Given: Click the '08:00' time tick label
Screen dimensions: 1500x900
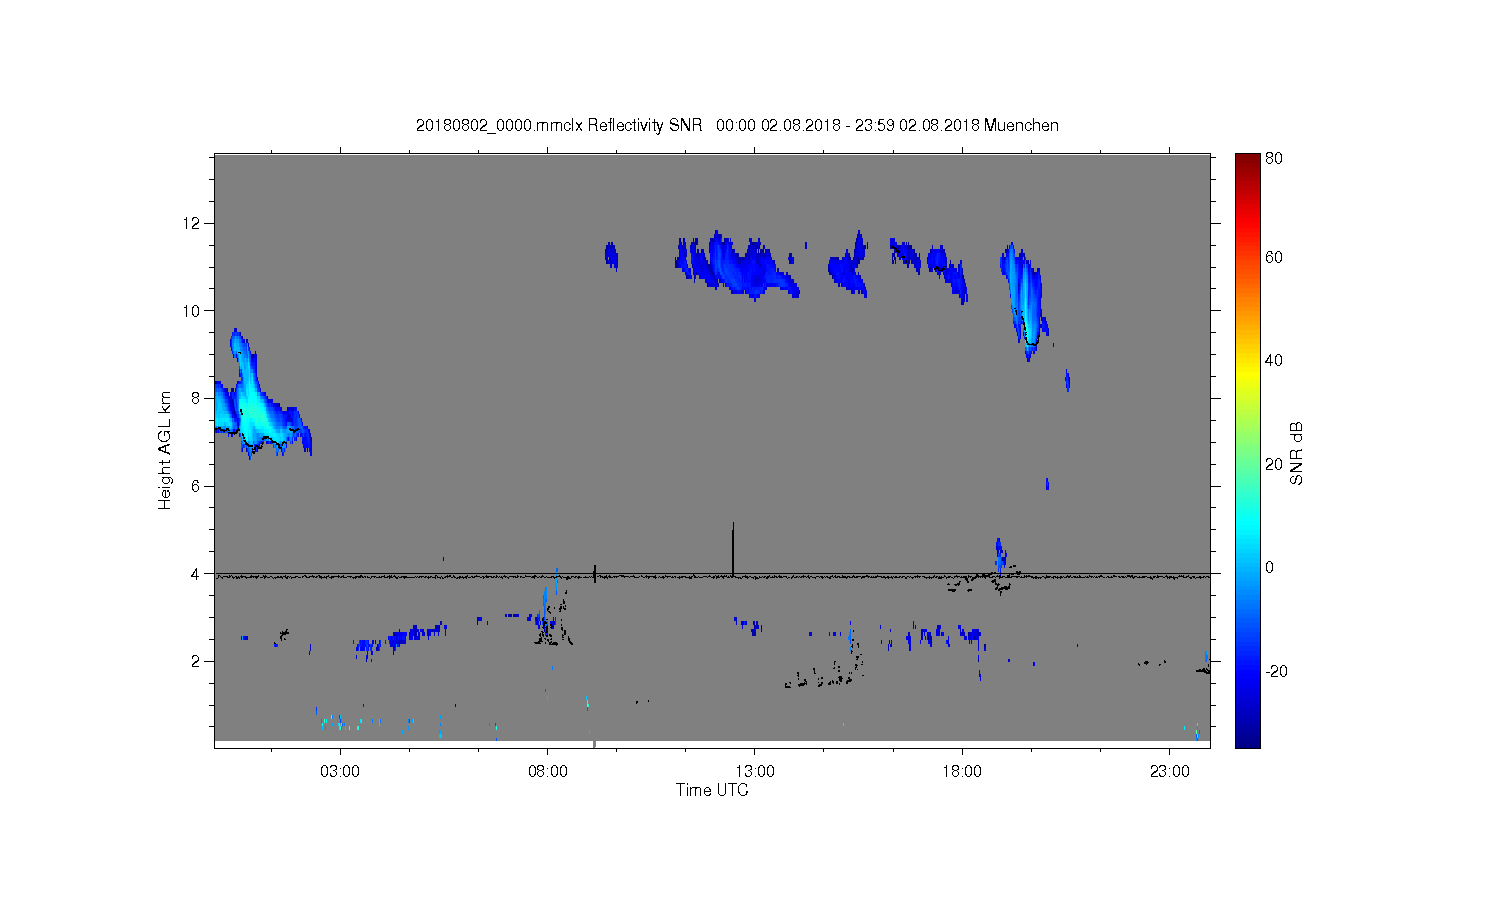Looking at the screenshot, I should (548, 772).
